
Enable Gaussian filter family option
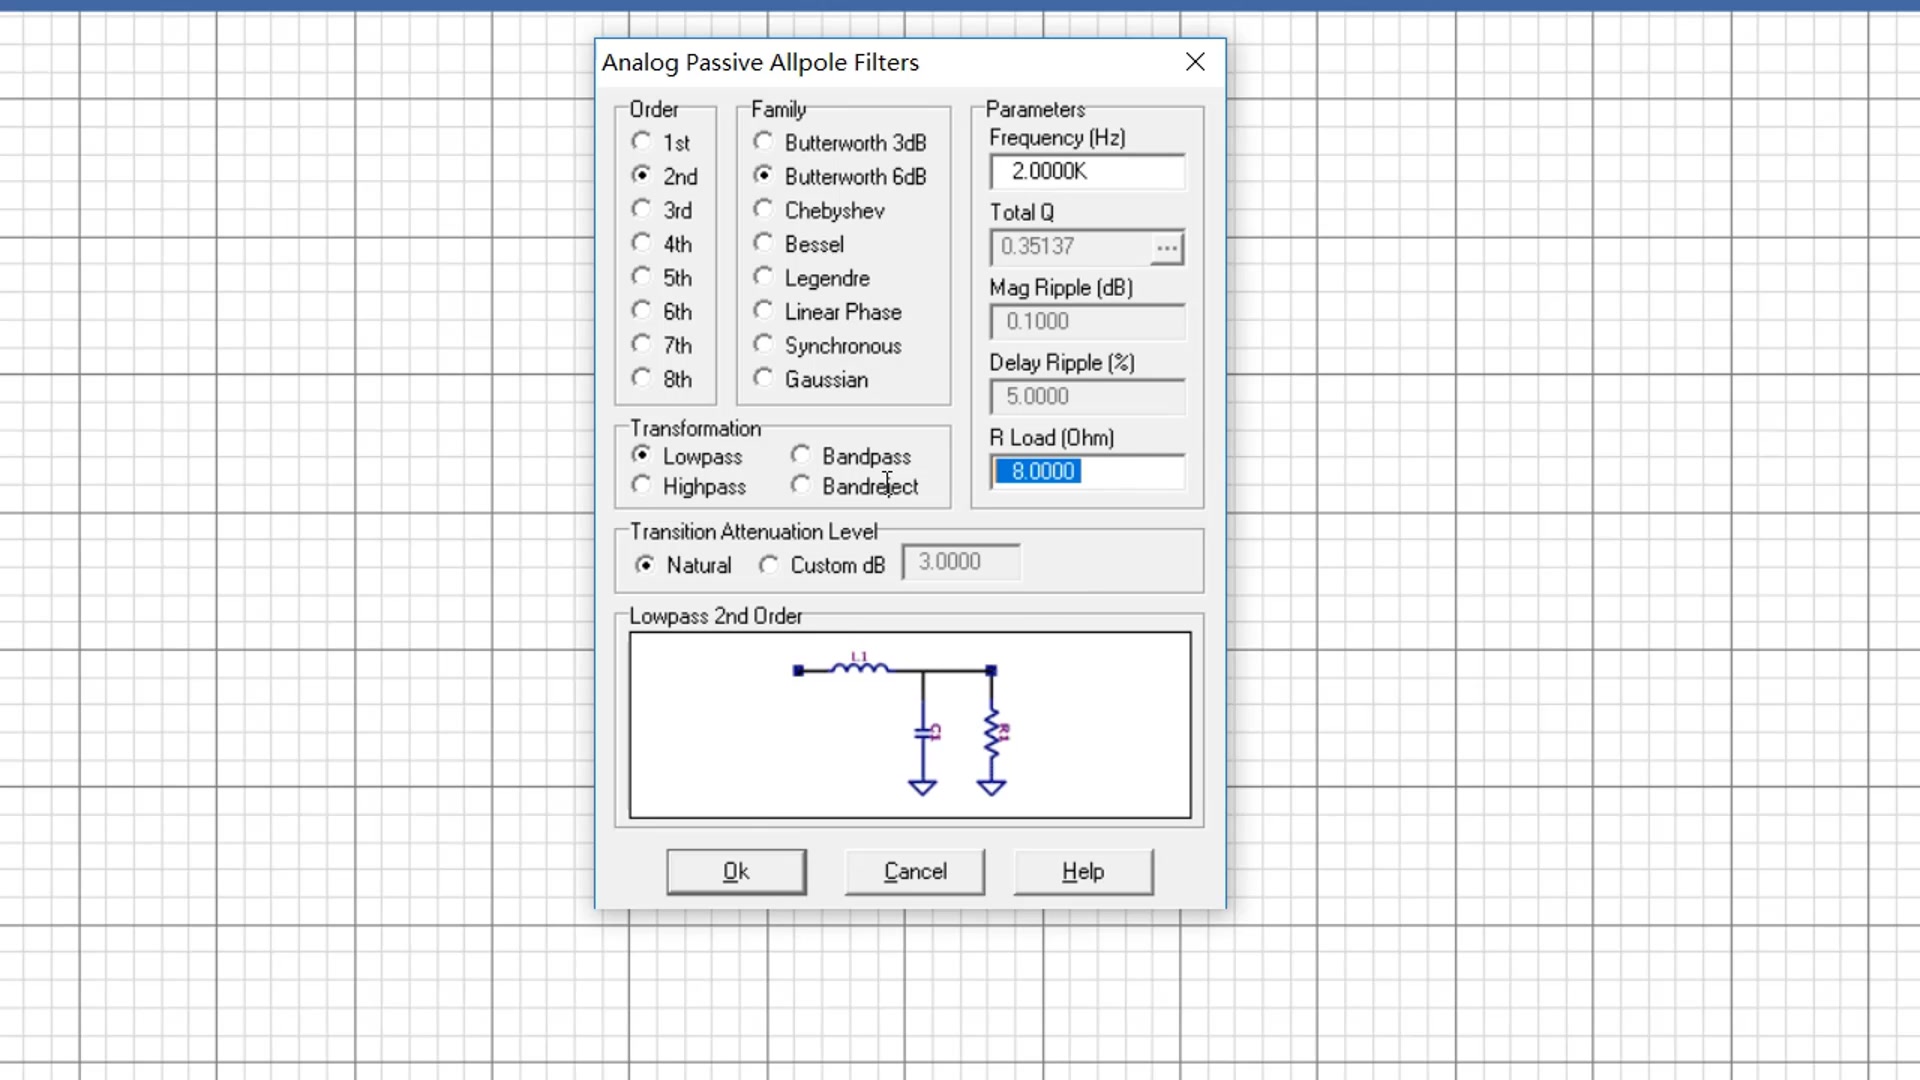click(x=762, y=378)
